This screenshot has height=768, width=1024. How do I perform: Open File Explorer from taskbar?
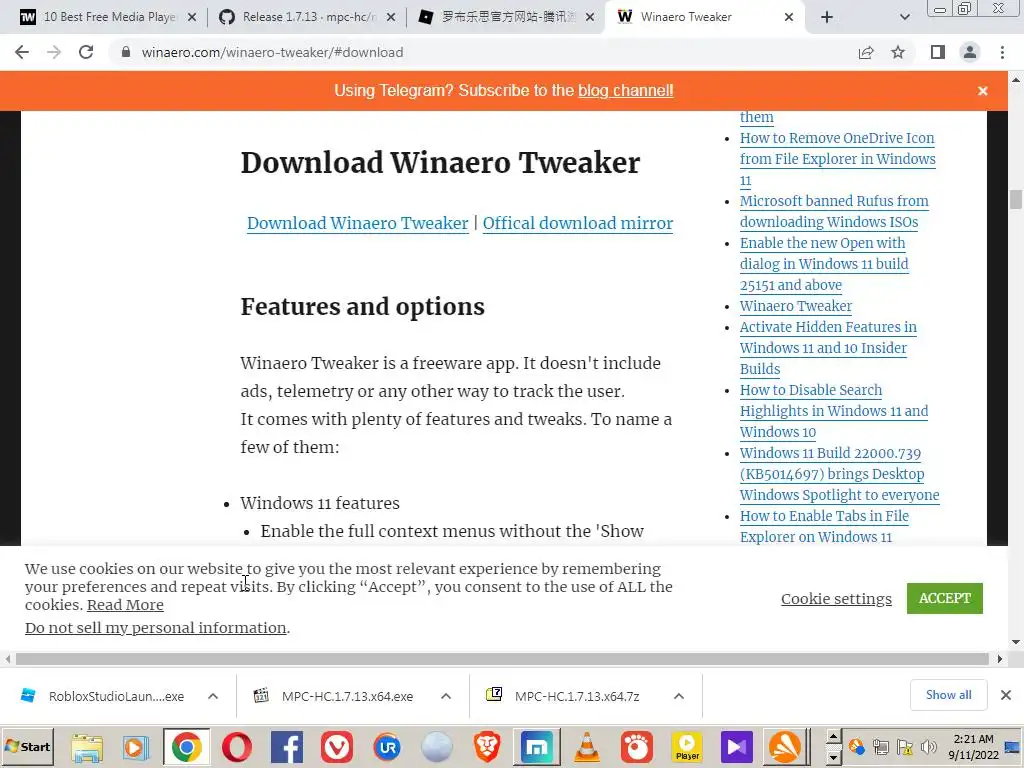(x=87, y=747)
